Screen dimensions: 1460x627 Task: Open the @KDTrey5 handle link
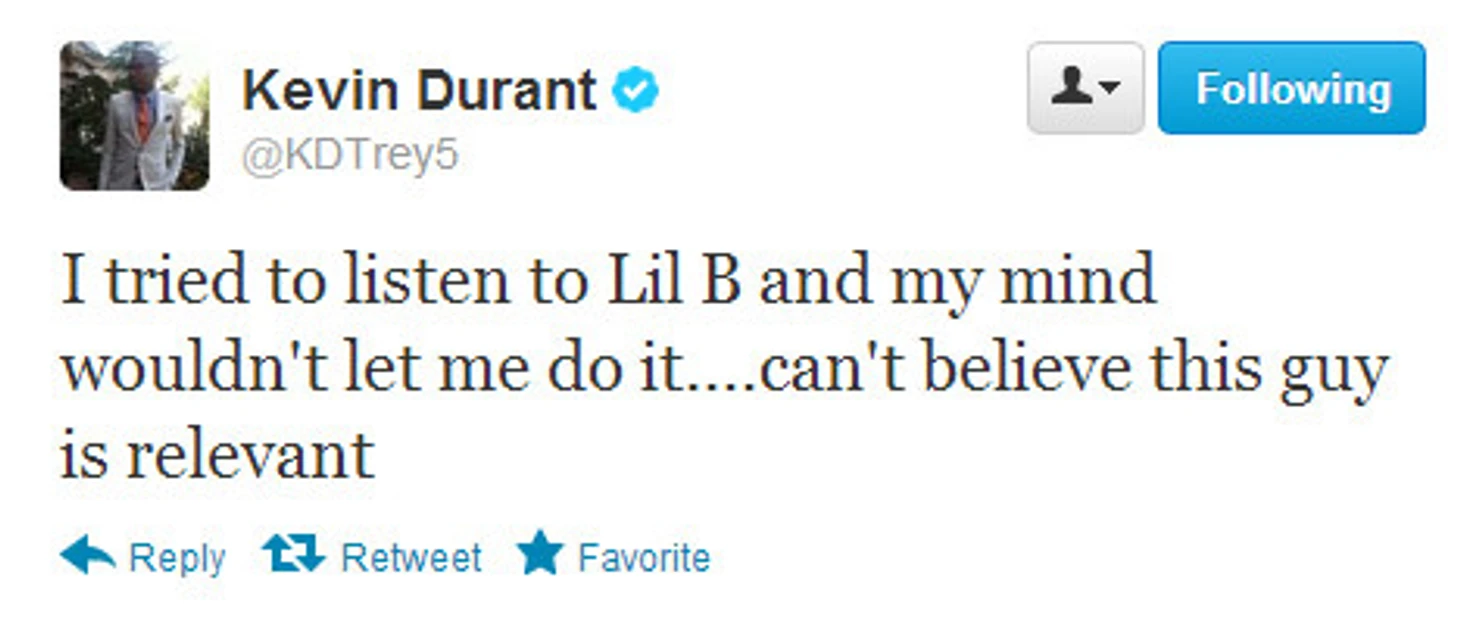[349, 157]
